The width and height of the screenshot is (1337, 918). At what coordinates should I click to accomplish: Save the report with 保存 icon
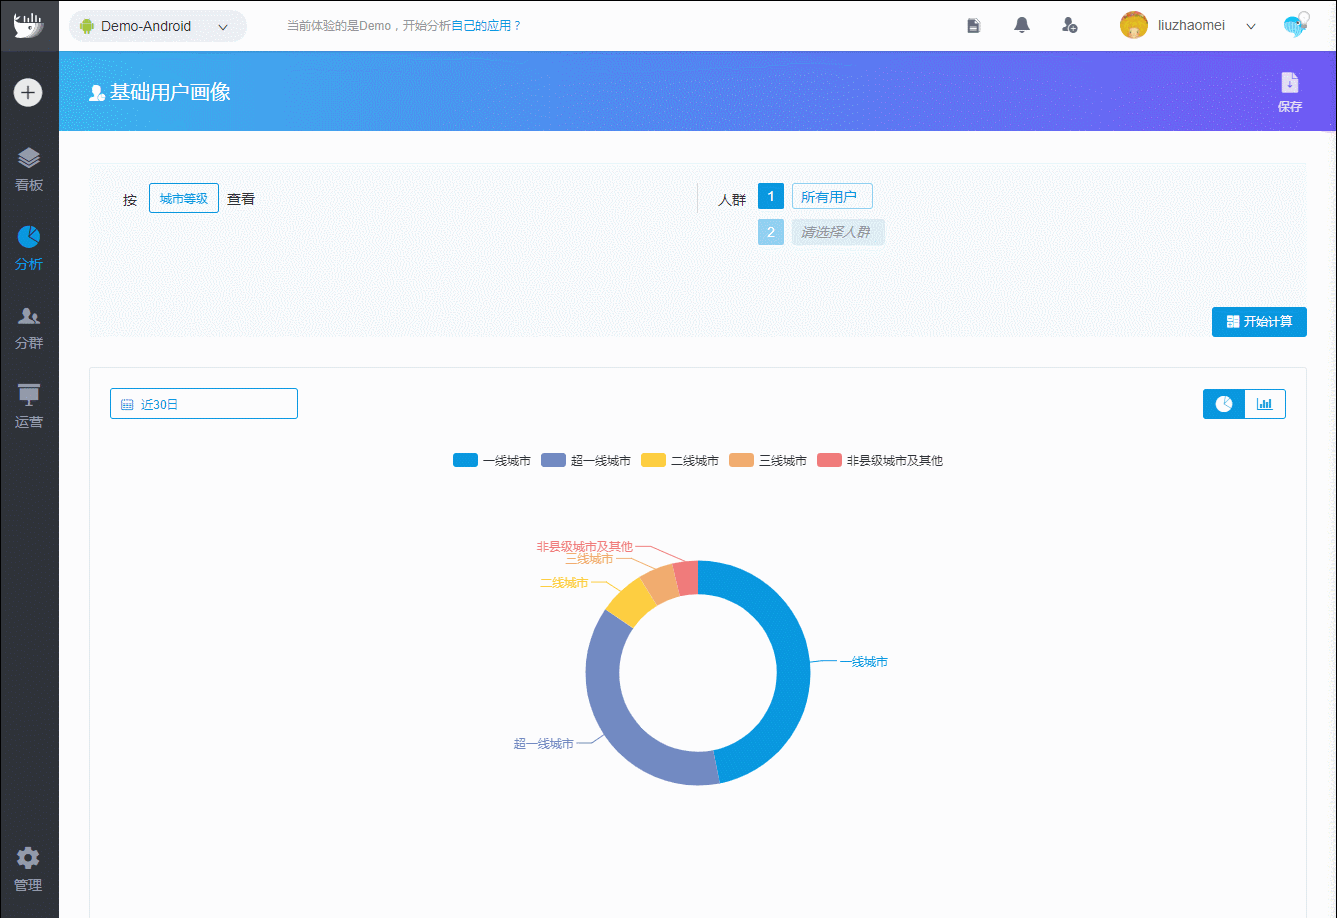pyautogui.click(x=1289, y=92)
